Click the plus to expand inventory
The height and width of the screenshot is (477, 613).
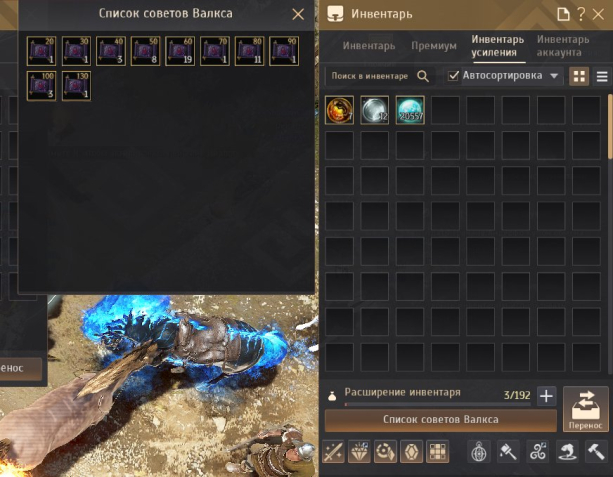546,396
